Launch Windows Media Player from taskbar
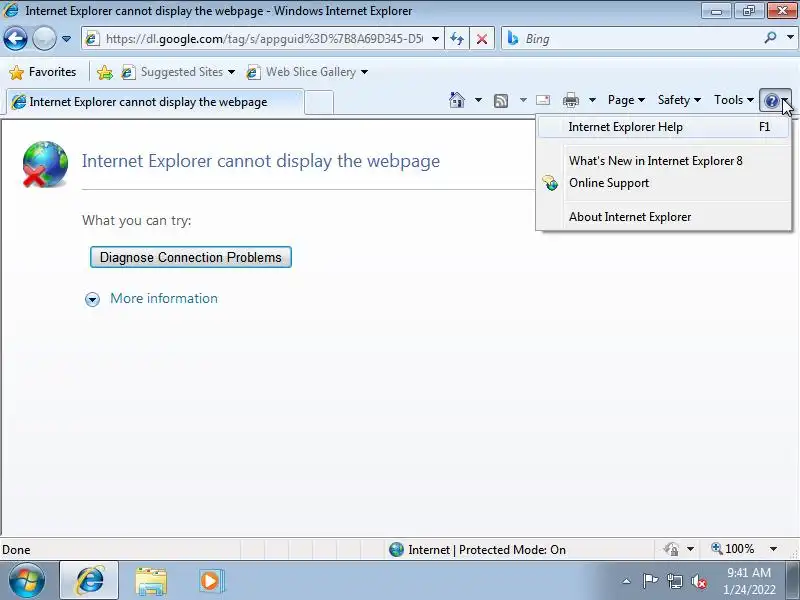 point(211,581)
